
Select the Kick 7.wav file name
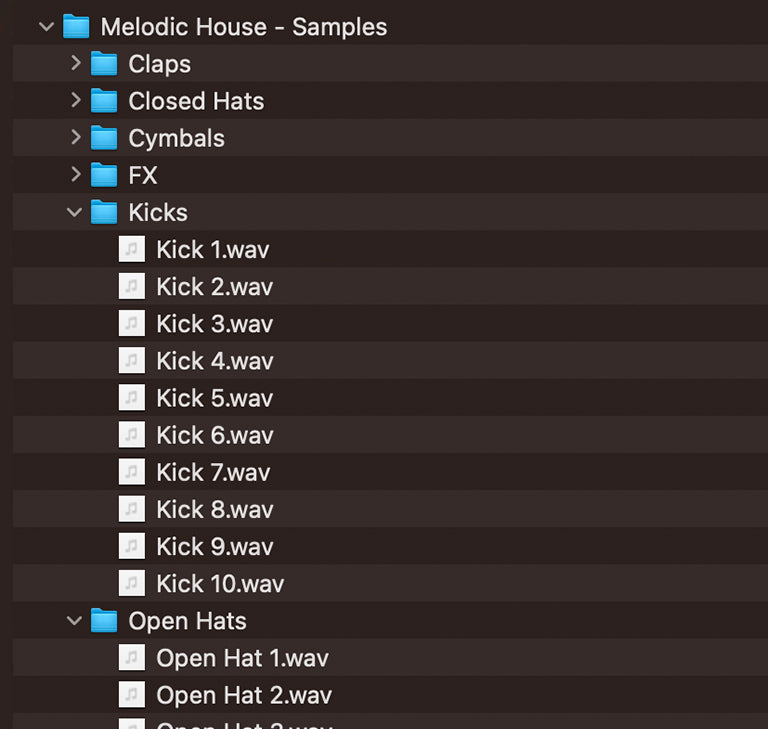pos(213,472)
